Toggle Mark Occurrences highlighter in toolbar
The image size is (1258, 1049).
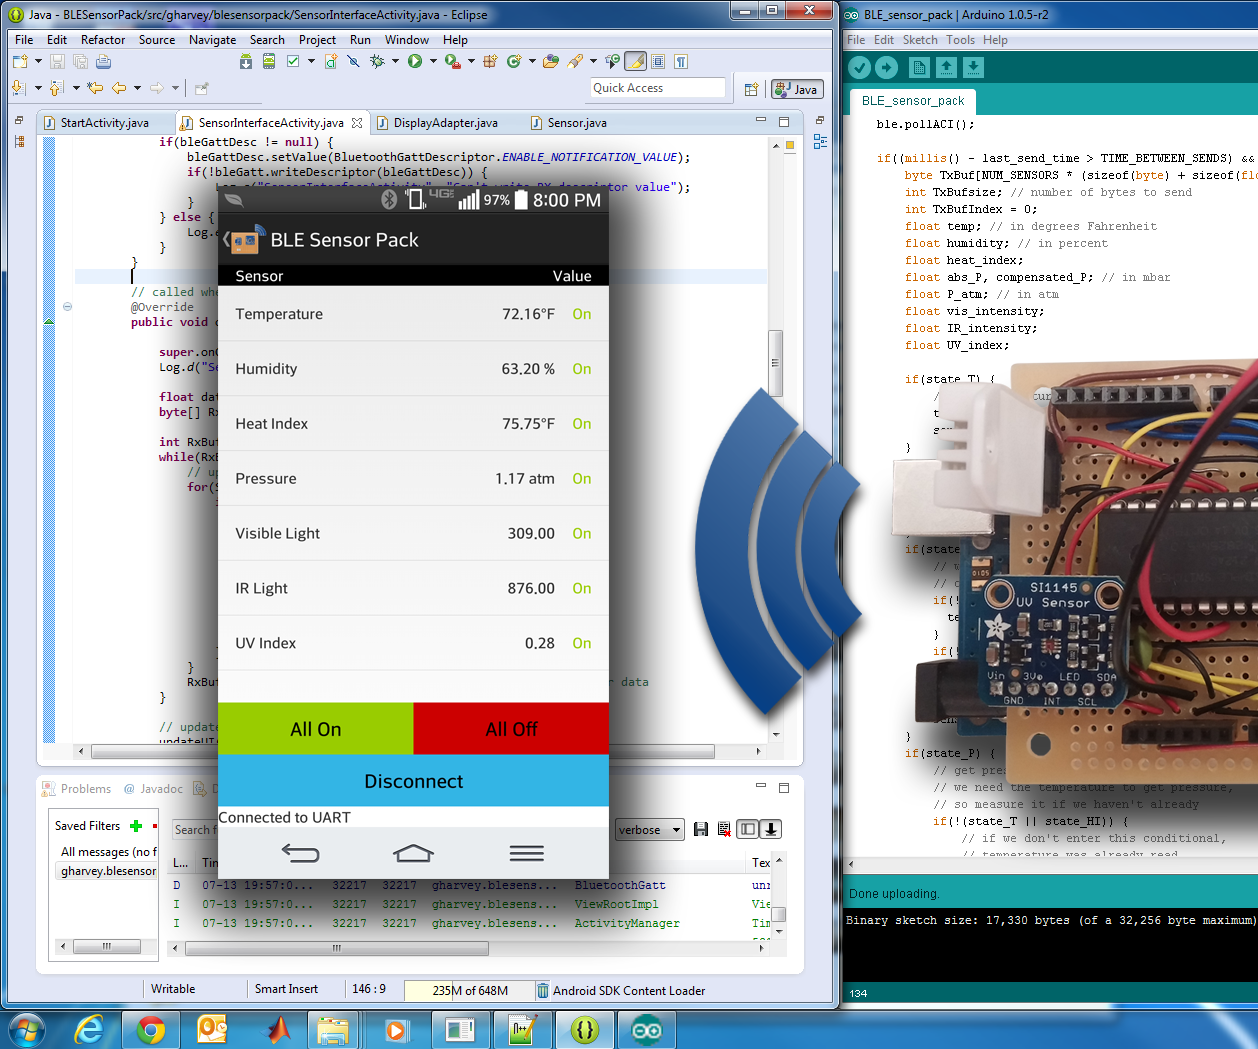coord(636,62)
